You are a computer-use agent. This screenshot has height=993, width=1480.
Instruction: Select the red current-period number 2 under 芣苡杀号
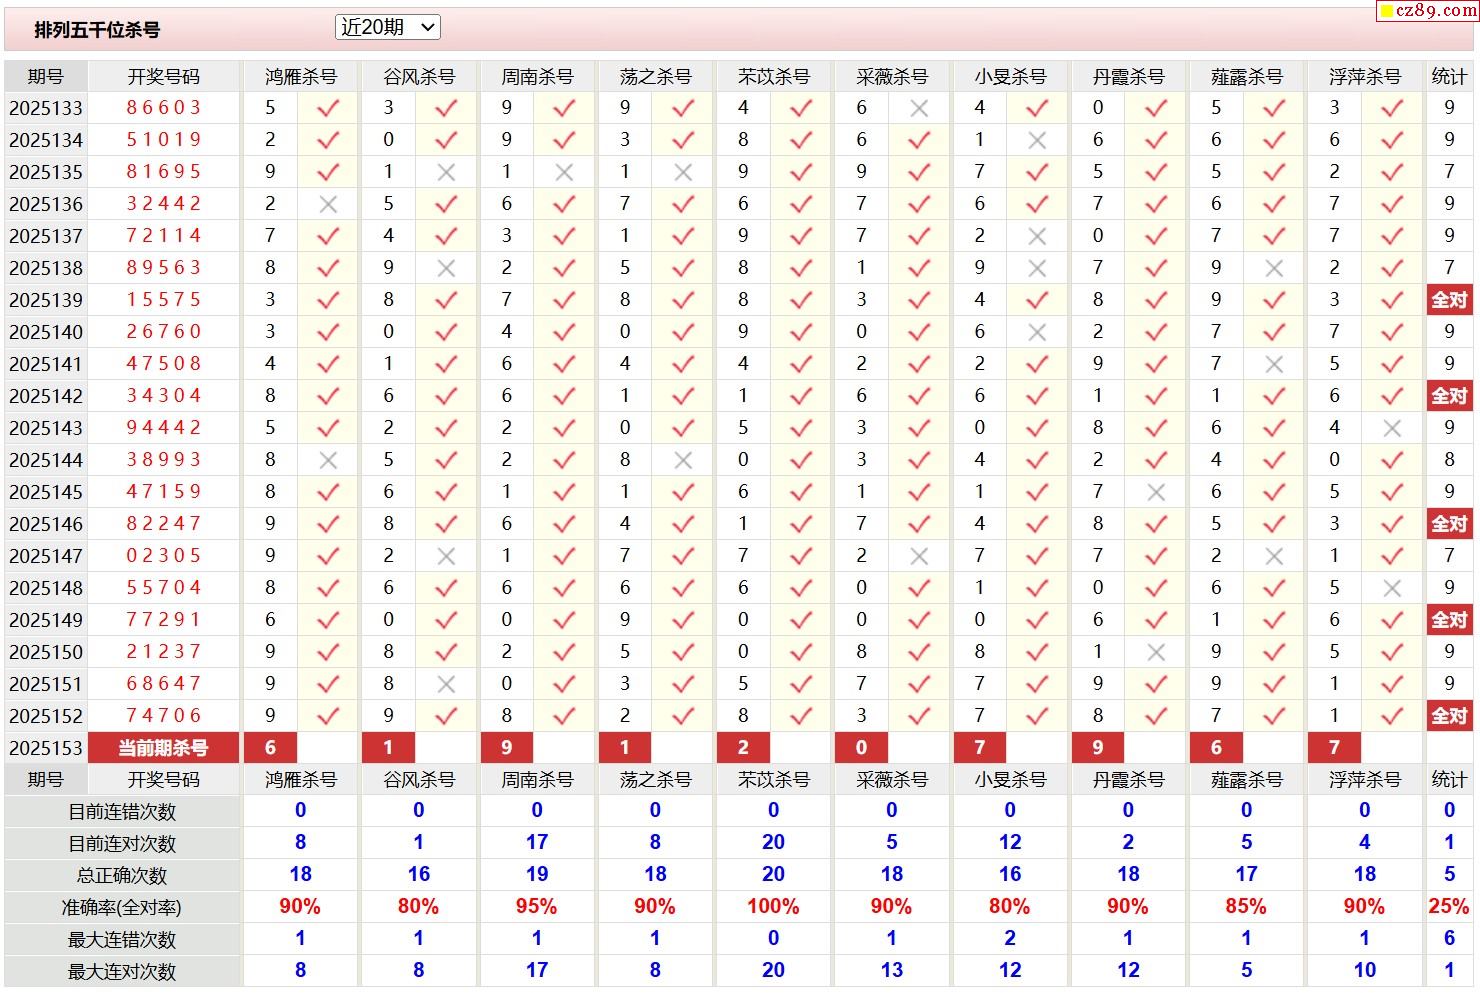pyautogui.click(x=743, y=747)
